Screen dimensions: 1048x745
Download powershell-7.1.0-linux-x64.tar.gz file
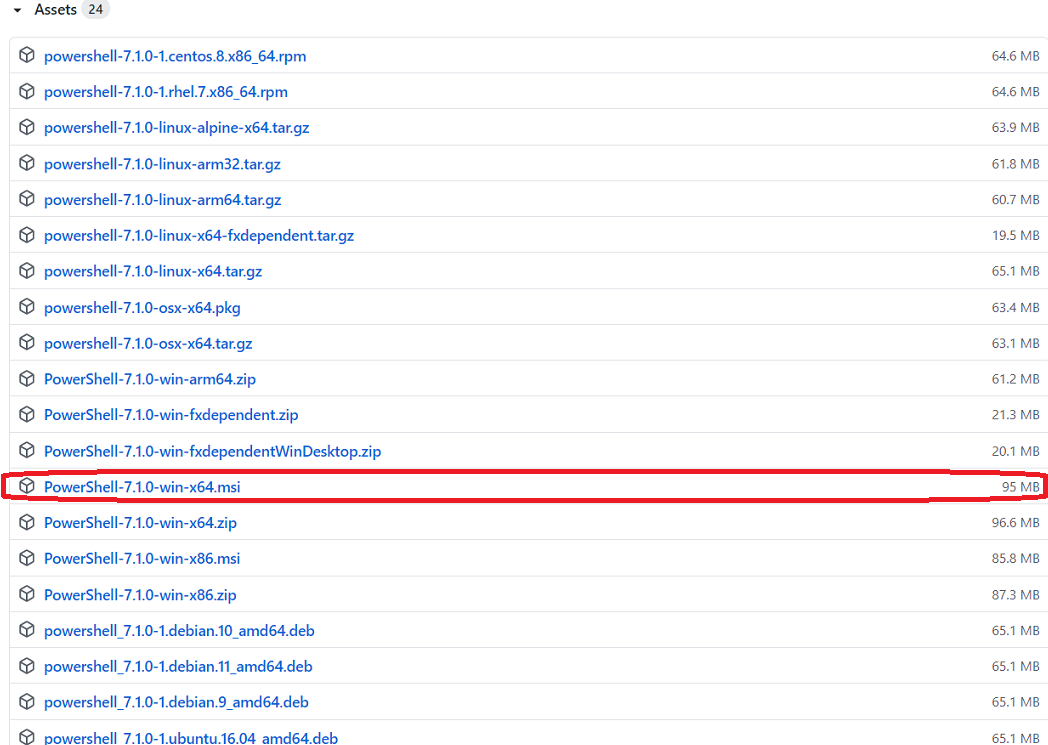[x=153, y=272]
